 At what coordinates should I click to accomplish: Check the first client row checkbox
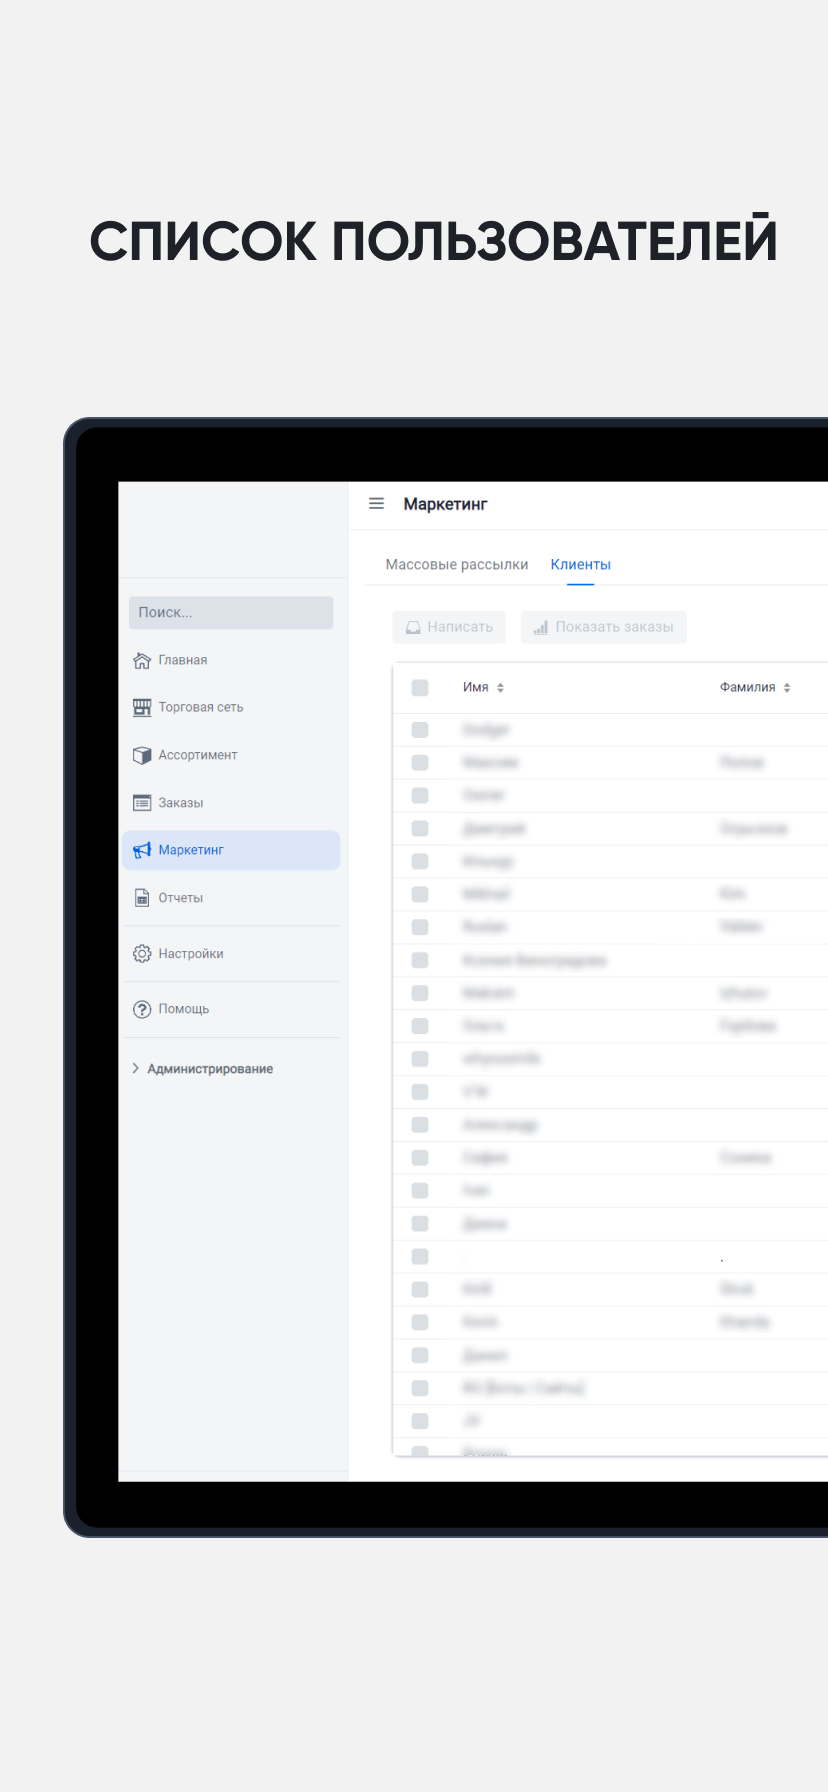point(420,730)
